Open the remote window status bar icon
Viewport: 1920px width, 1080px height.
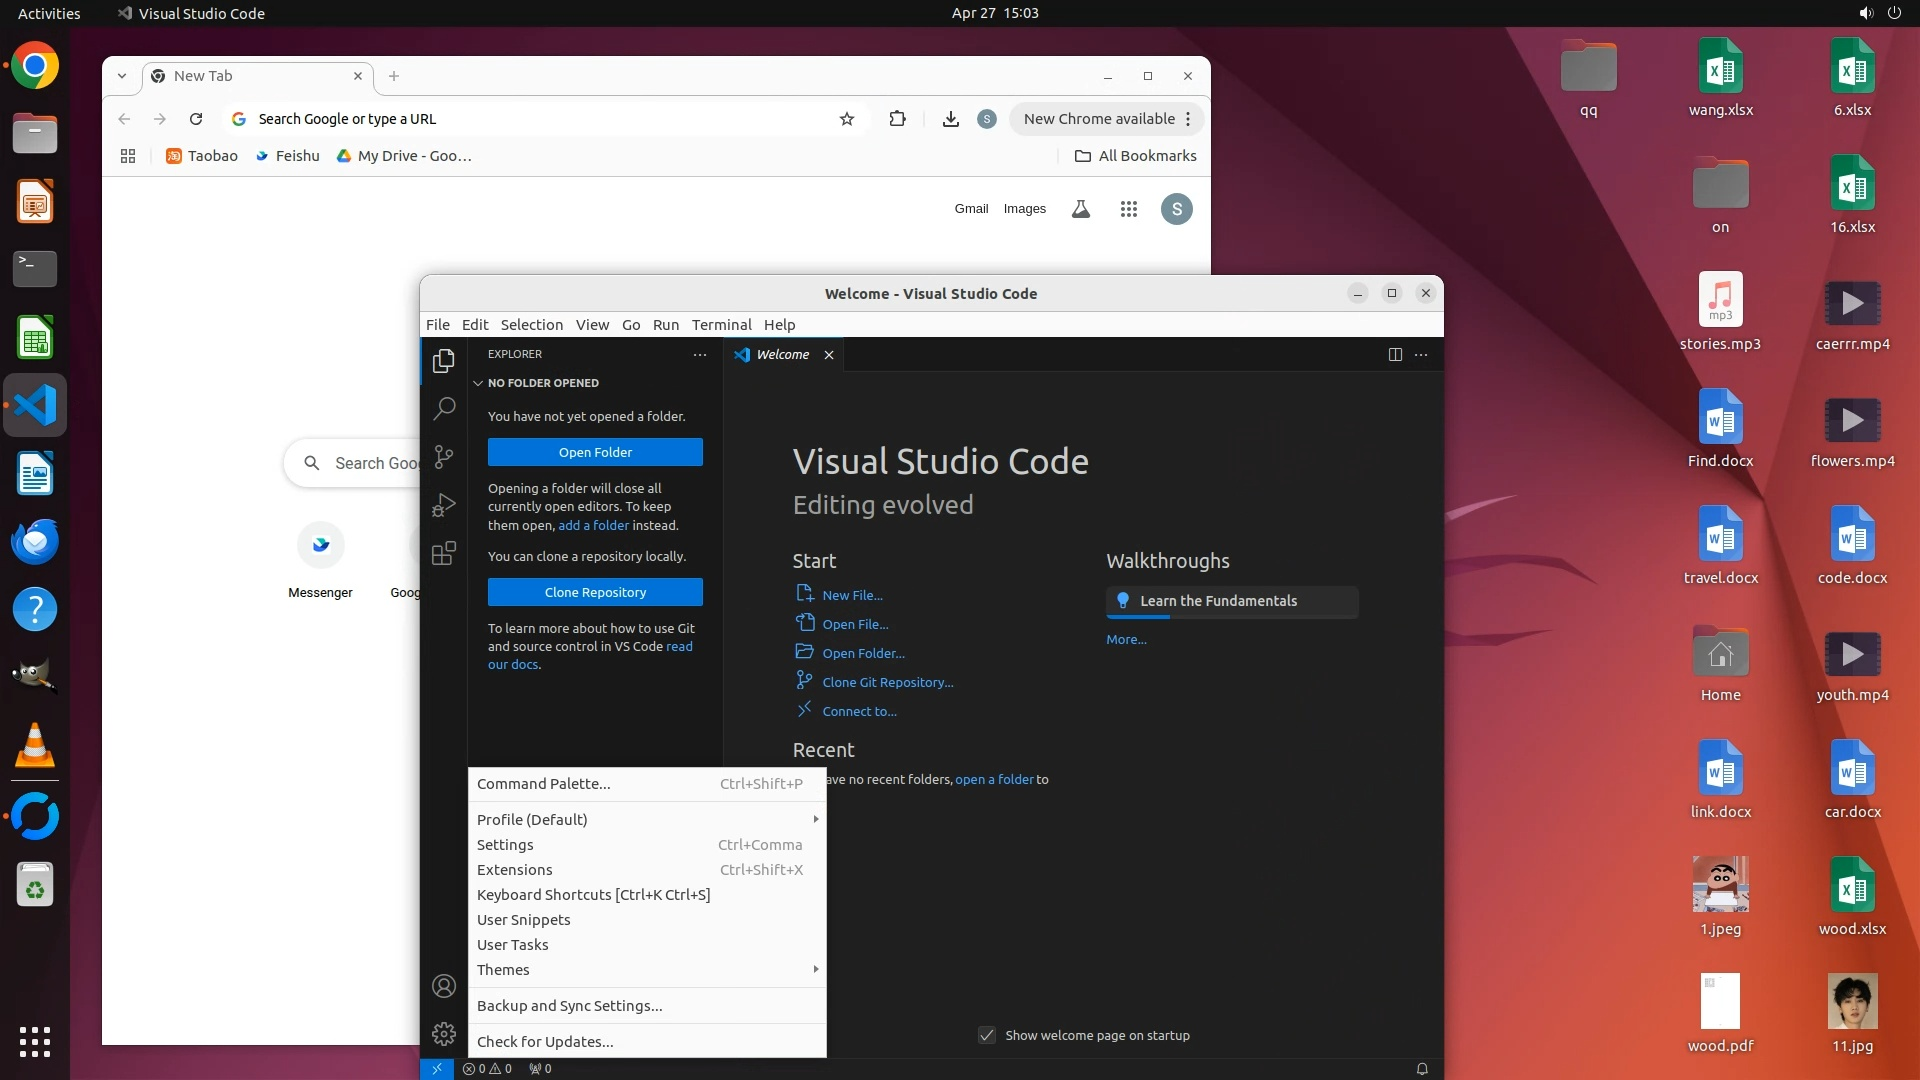[436, 1069]
